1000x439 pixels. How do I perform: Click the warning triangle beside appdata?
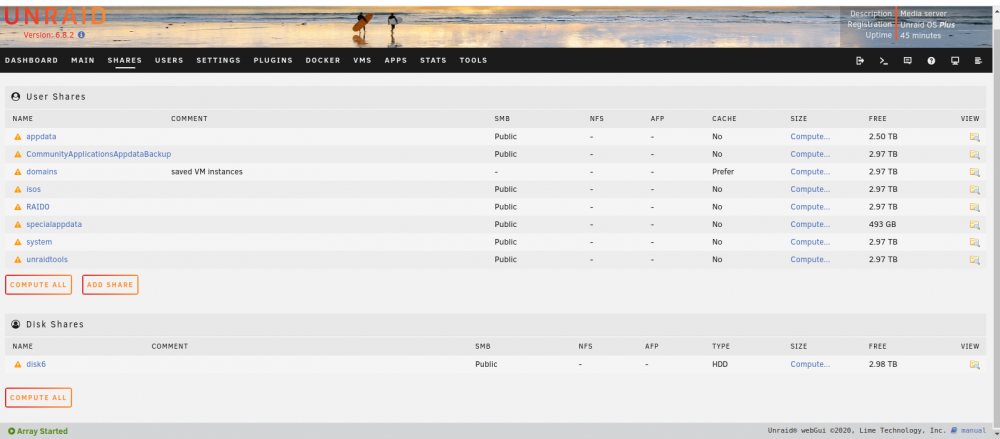click(18, 137)
